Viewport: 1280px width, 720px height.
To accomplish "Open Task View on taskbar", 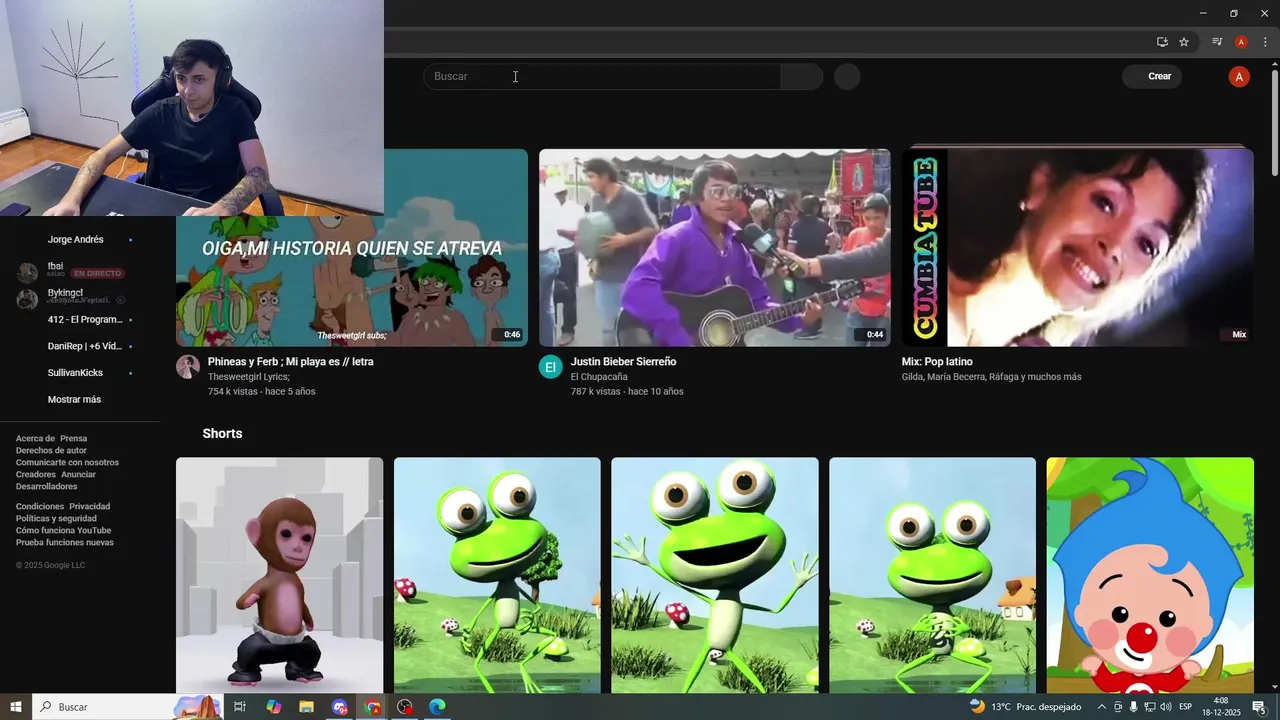I will (240, 707).
